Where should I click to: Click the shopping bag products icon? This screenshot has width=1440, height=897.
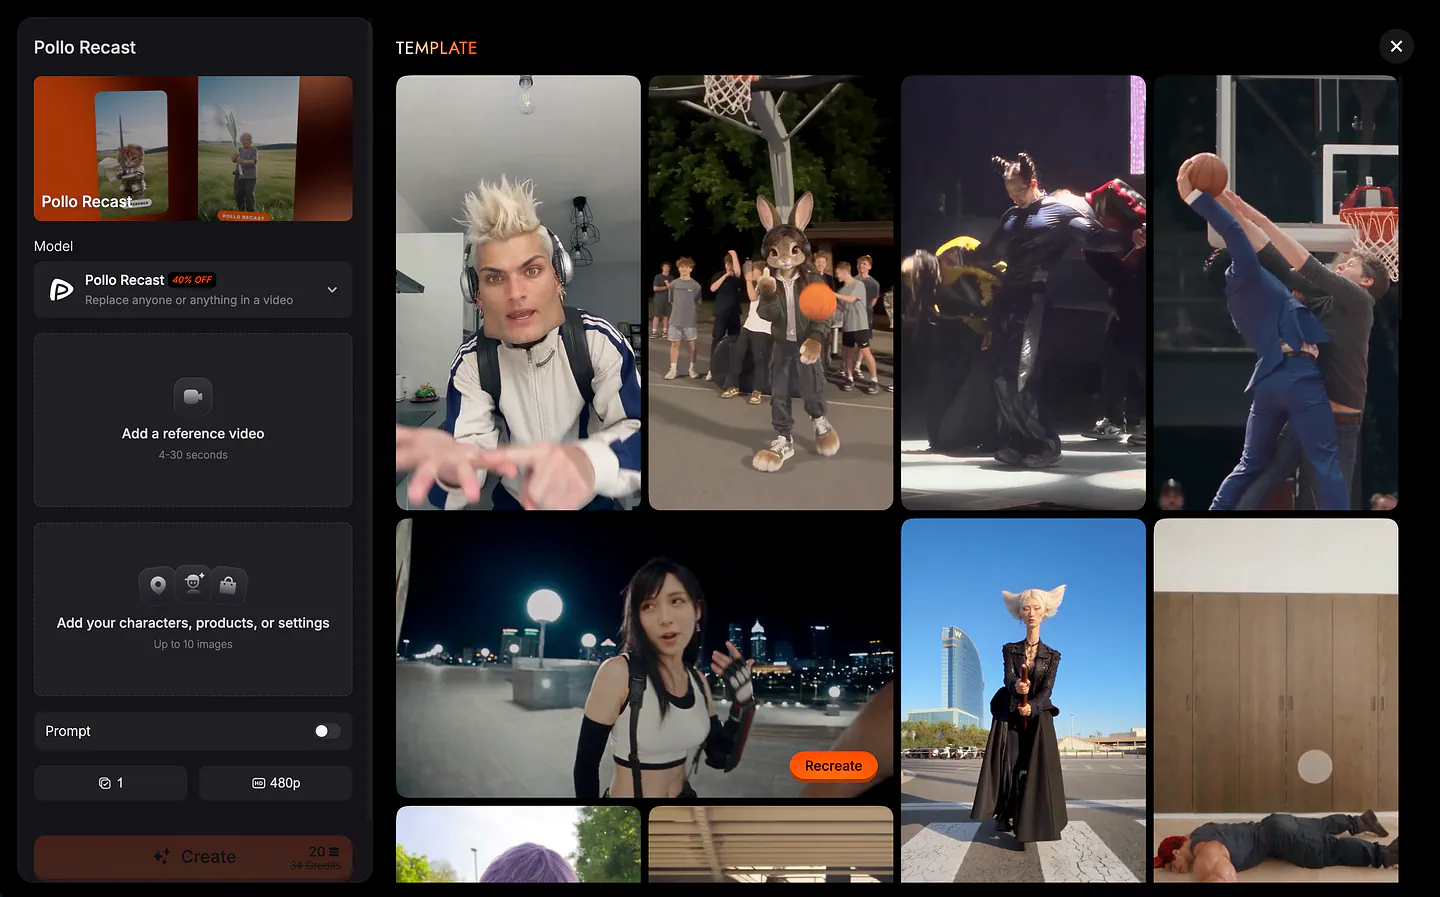click(x=228, y=585)
